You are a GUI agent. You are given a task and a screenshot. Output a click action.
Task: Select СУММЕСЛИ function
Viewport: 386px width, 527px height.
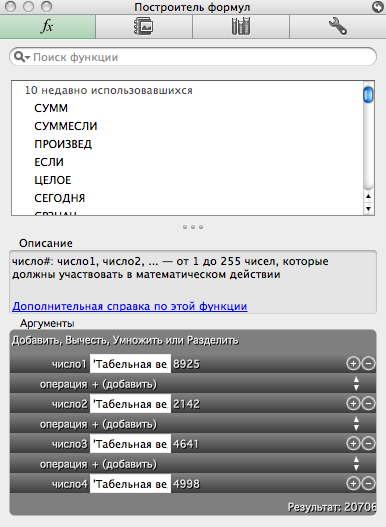click(x=66, y=126)
